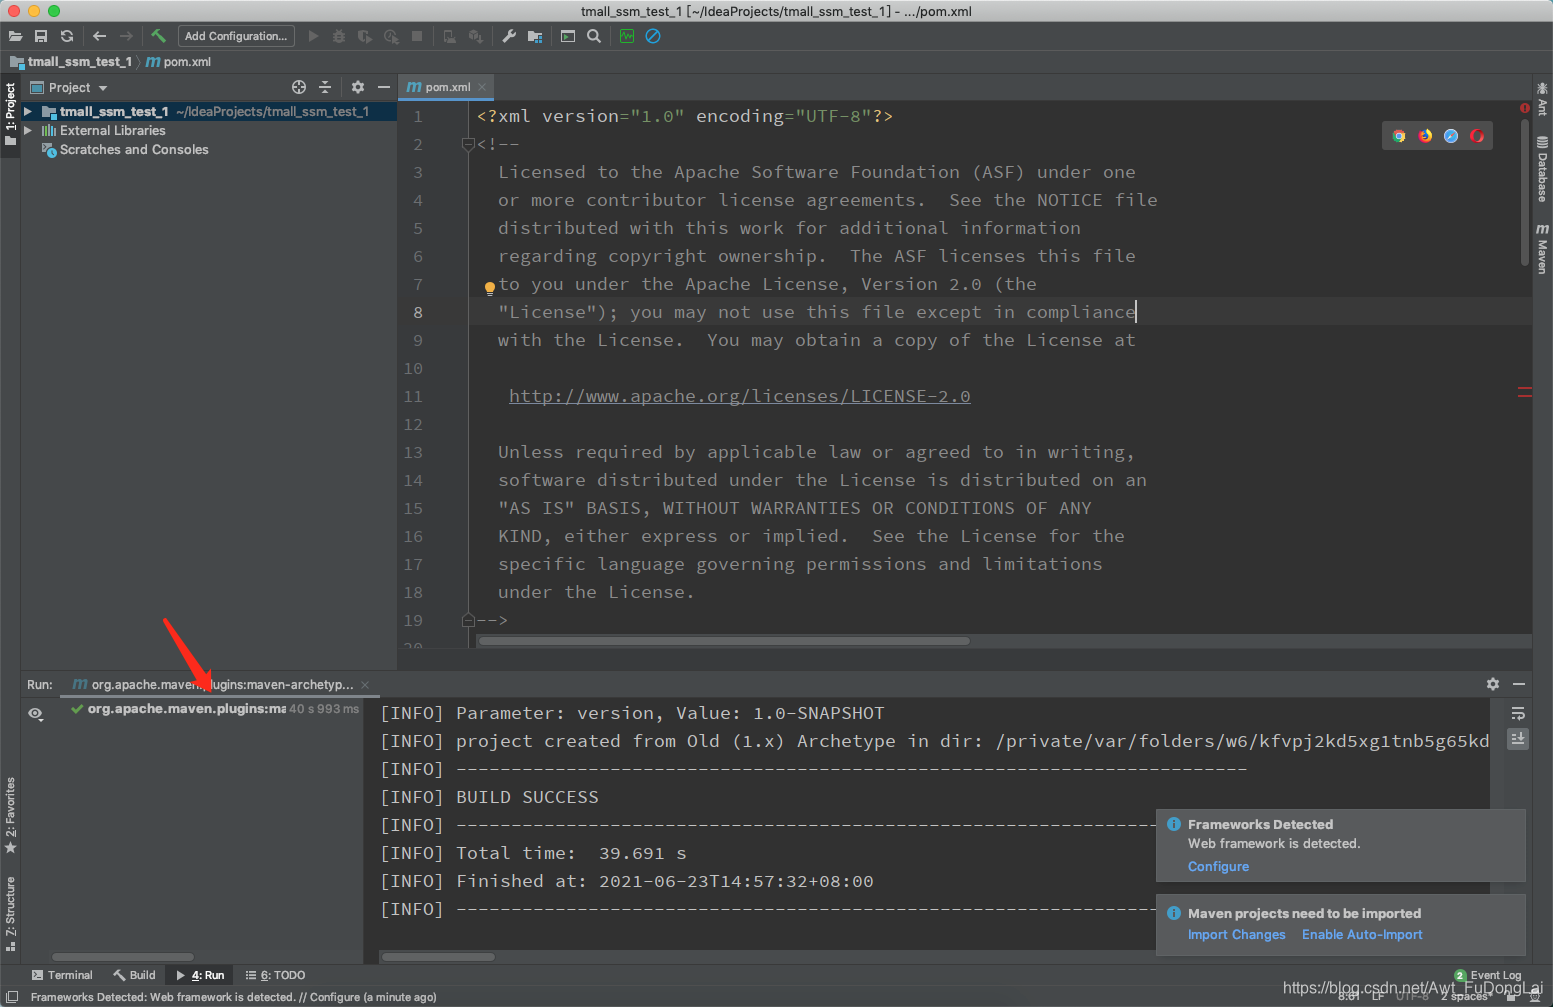Select the org.apache.maven.plugins run result
Screen dimensions: 1553x1007
coord(215,709)
